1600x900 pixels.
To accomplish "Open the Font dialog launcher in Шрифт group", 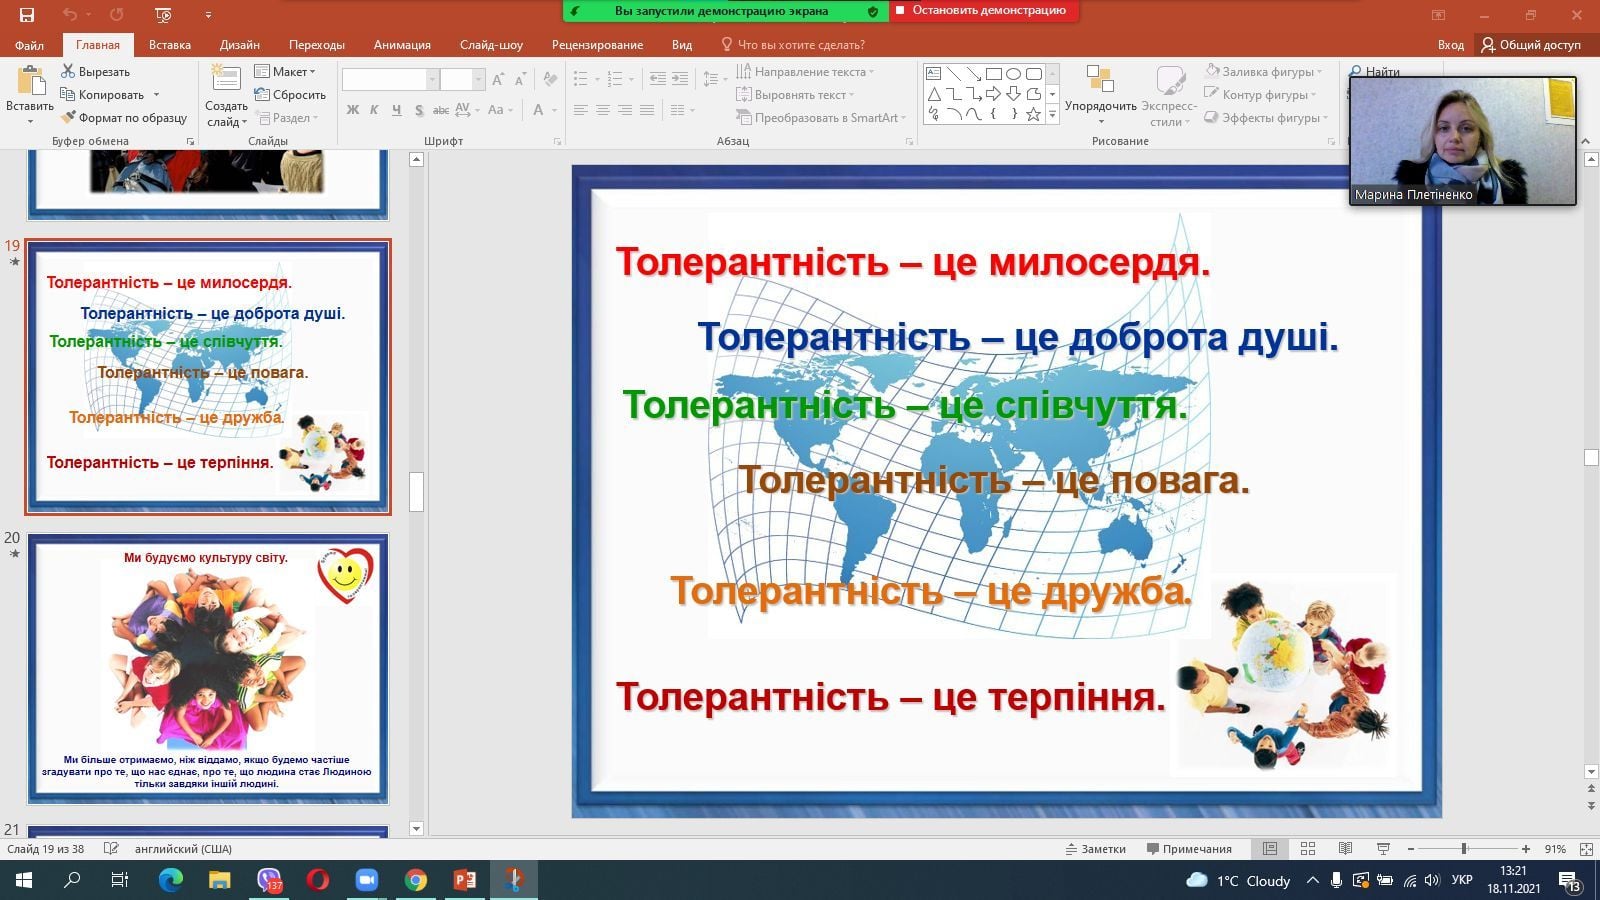I will point(557,142).
